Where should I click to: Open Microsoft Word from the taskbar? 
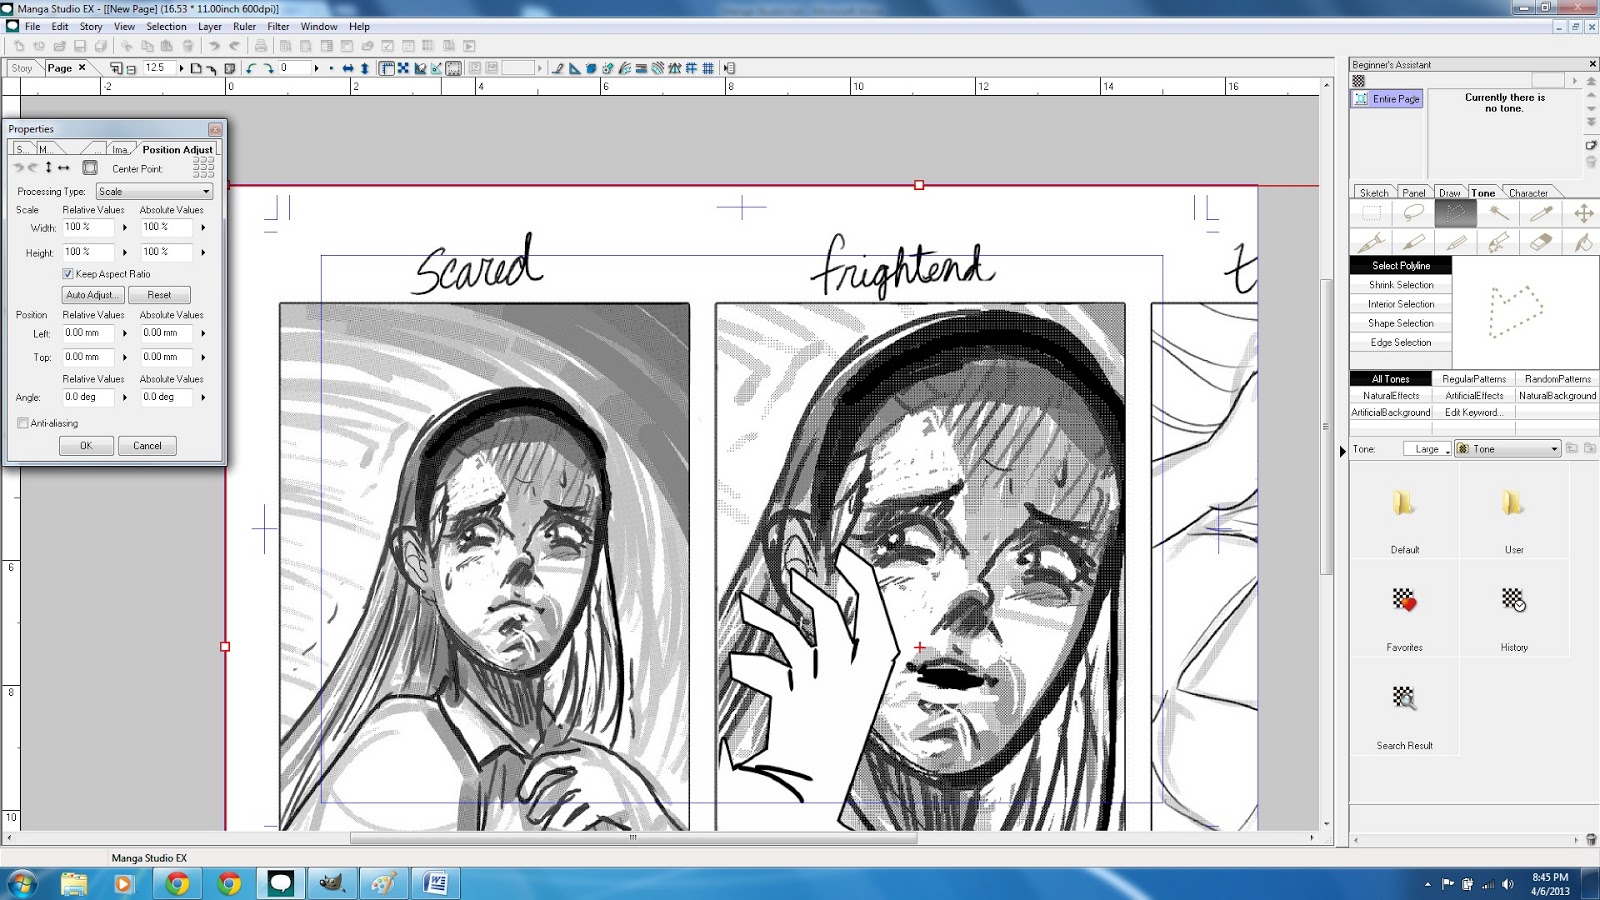click(x=436, y=883)
